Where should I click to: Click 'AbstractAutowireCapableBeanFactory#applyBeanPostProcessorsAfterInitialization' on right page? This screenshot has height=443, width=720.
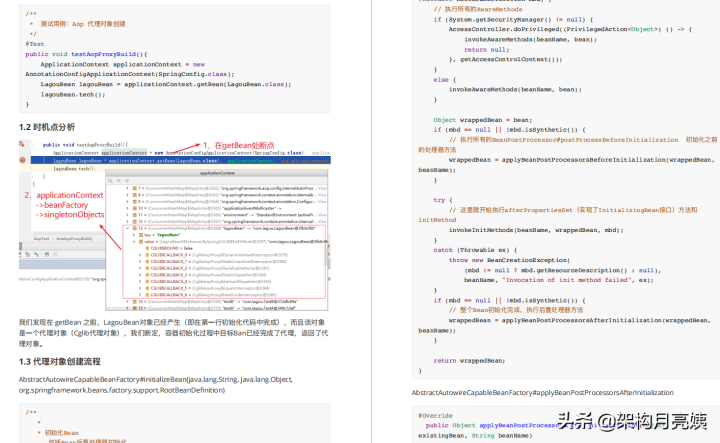pos(543,393)
